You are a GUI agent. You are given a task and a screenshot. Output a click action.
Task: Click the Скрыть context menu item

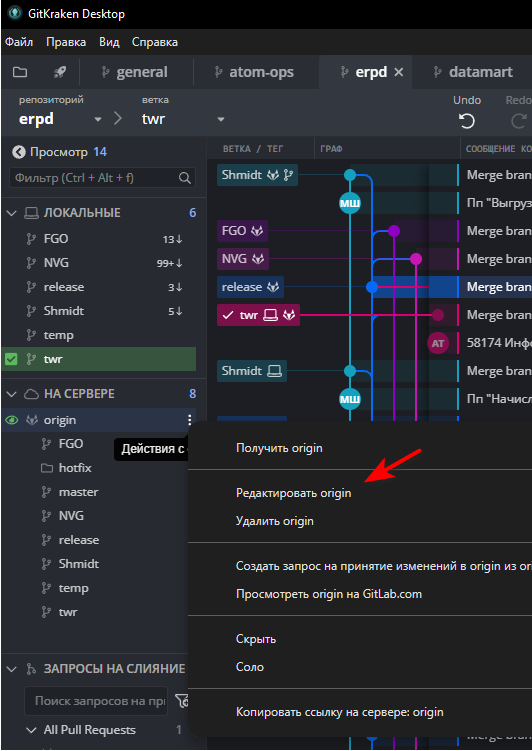[256, 639]
